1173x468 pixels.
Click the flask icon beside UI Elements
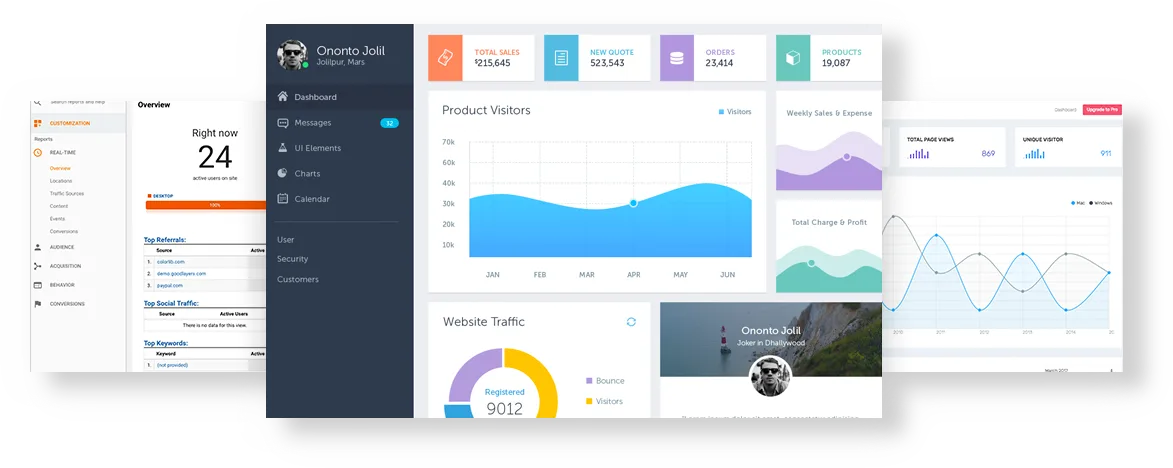283,148
